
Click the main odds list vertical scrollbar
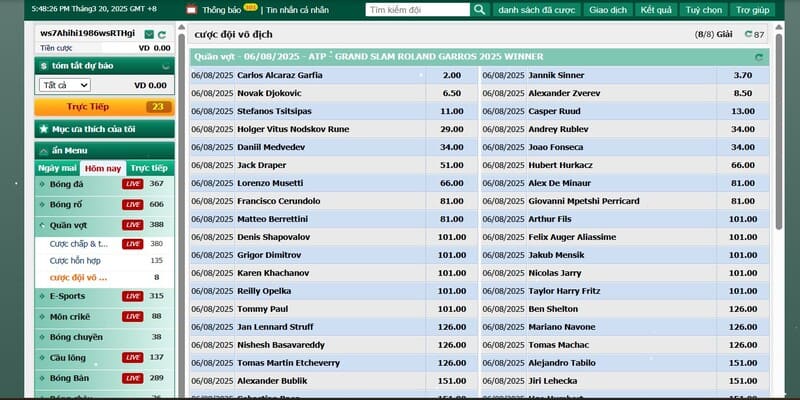(x=779, y=131)
